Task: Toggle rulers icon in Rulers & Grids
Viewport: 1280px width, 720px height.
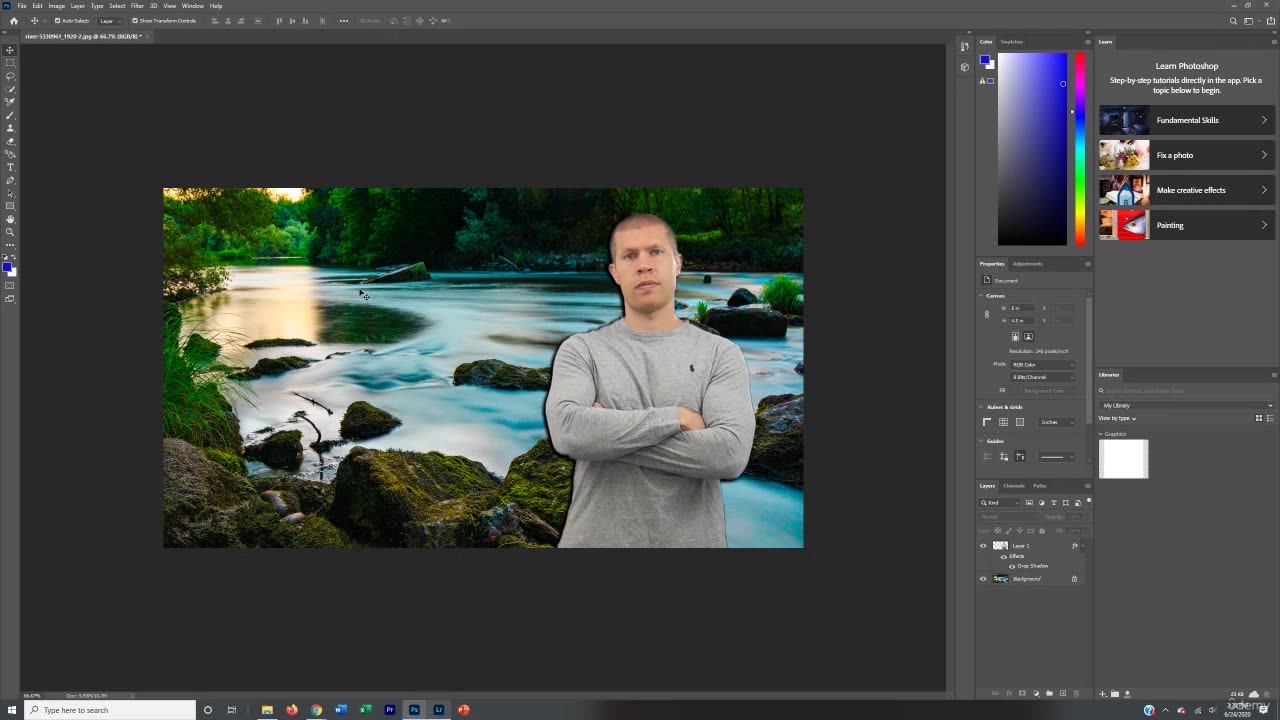Action: [x=987, y=422]
